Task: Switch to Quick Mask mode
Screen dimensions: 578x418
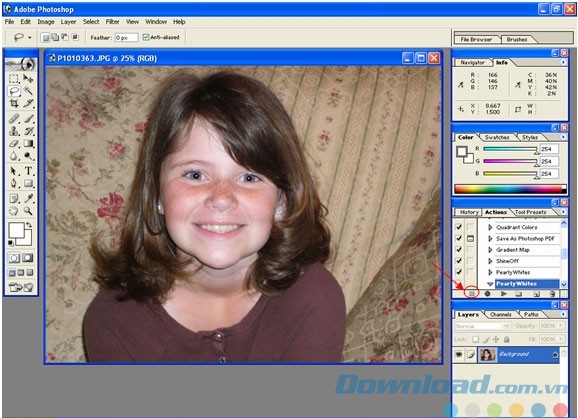Action: [x=28, y=258]
